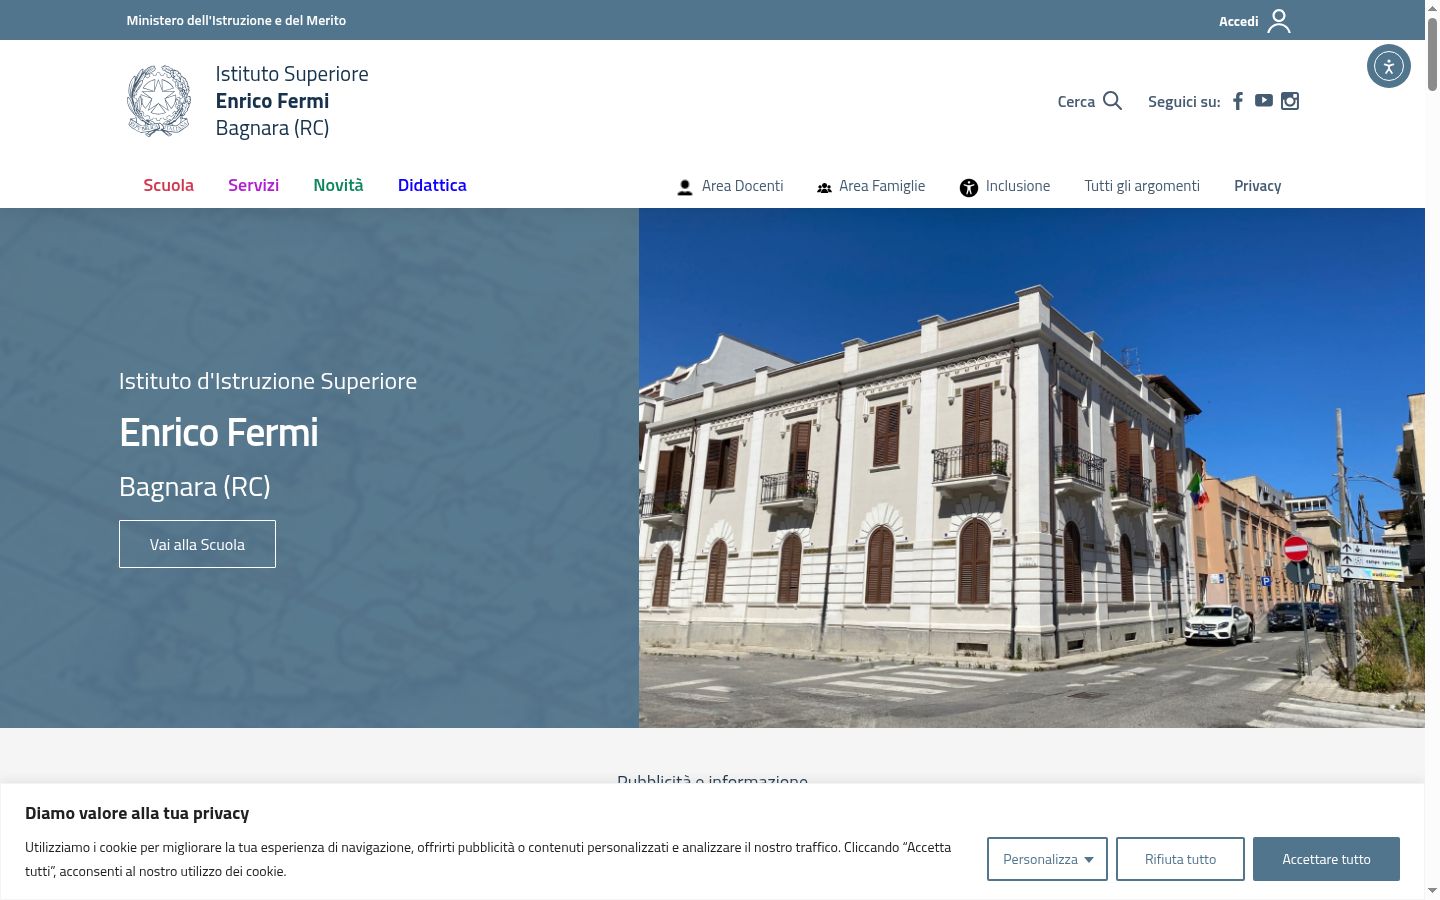The width and height of the screenshot is (1440, 900).
Task: Click the Area Docenti person icon
Action: click(x=685, y=187)
